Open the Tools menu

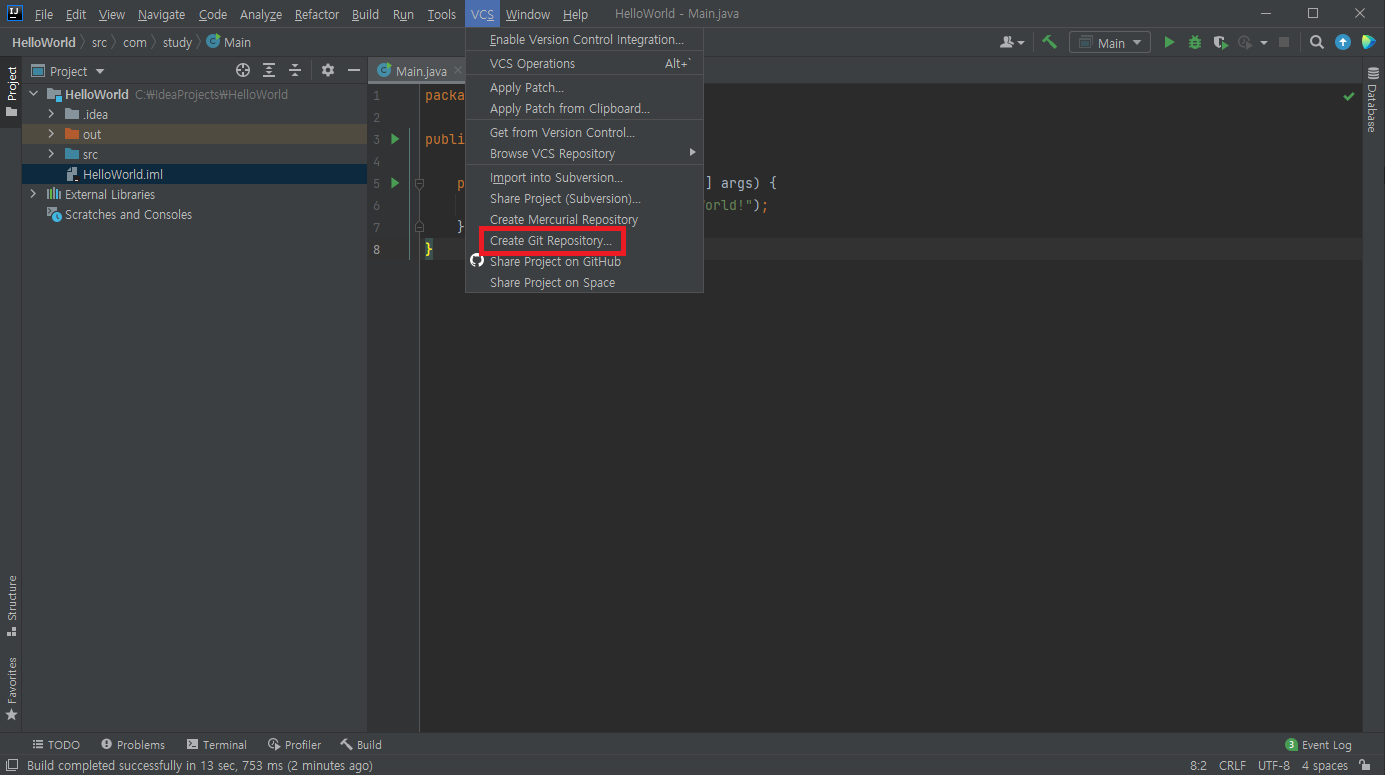[441, 14]
